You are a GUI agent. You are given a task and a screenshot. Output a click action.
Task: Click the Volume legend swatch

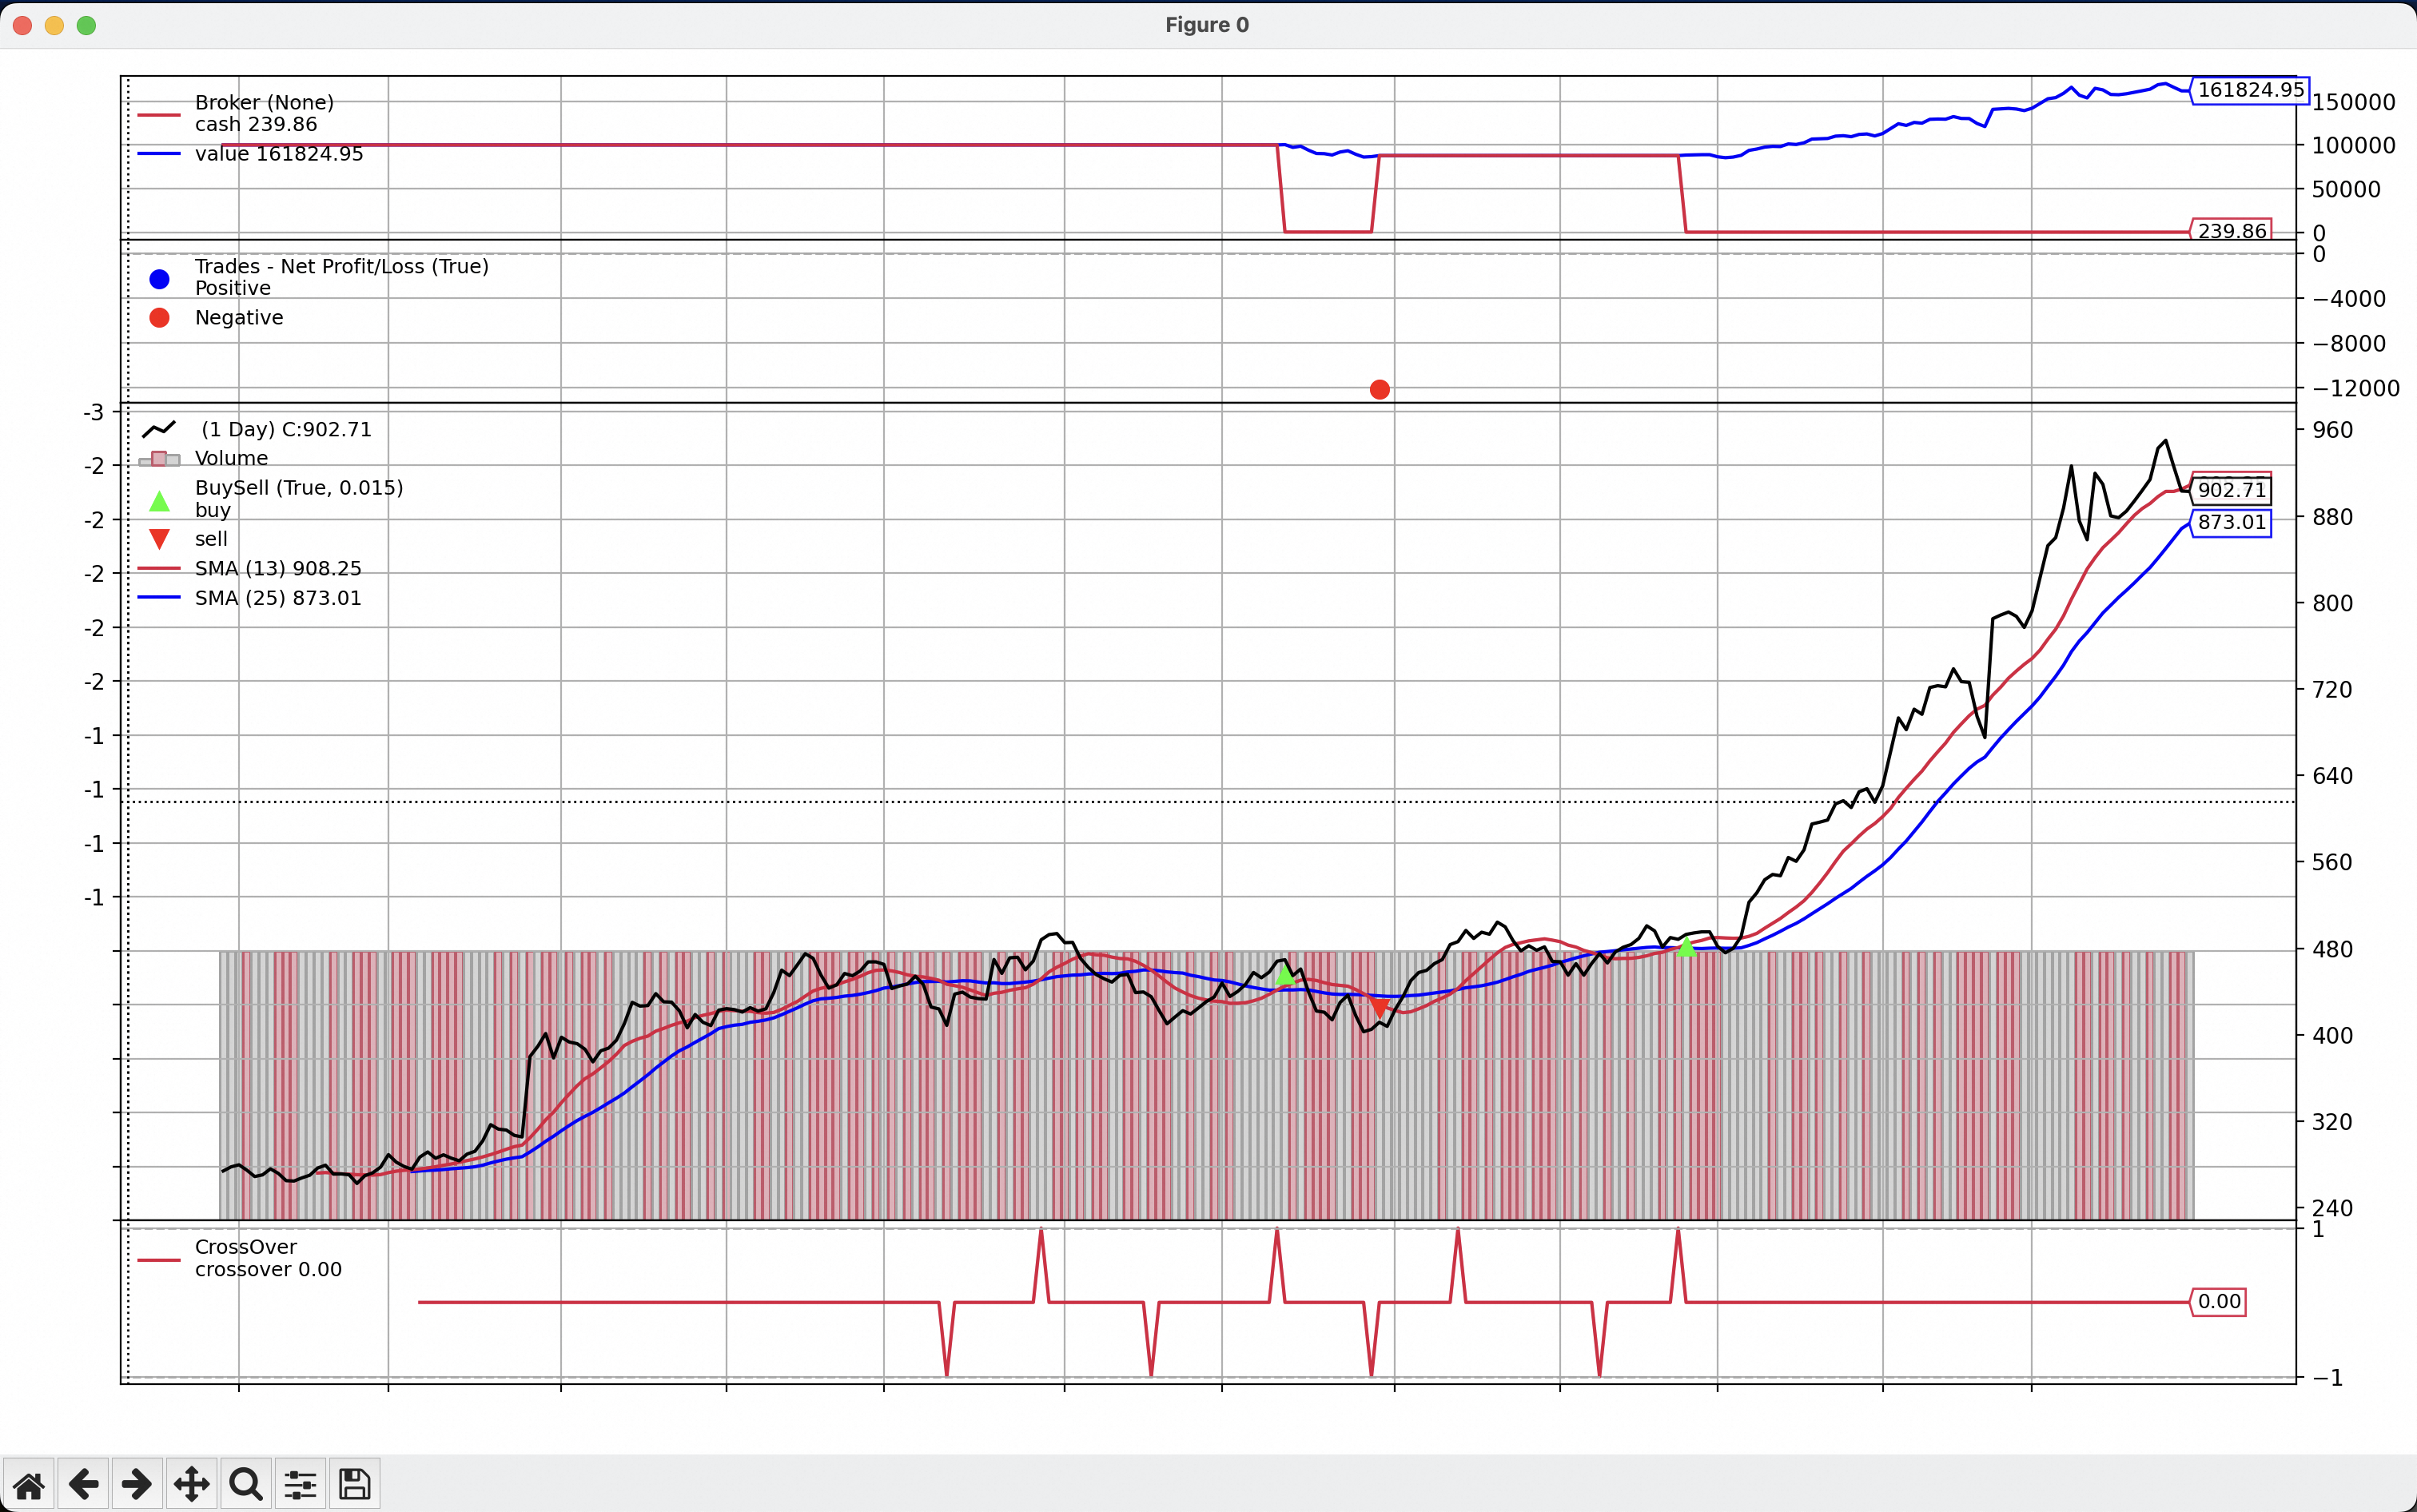point(159,459)
